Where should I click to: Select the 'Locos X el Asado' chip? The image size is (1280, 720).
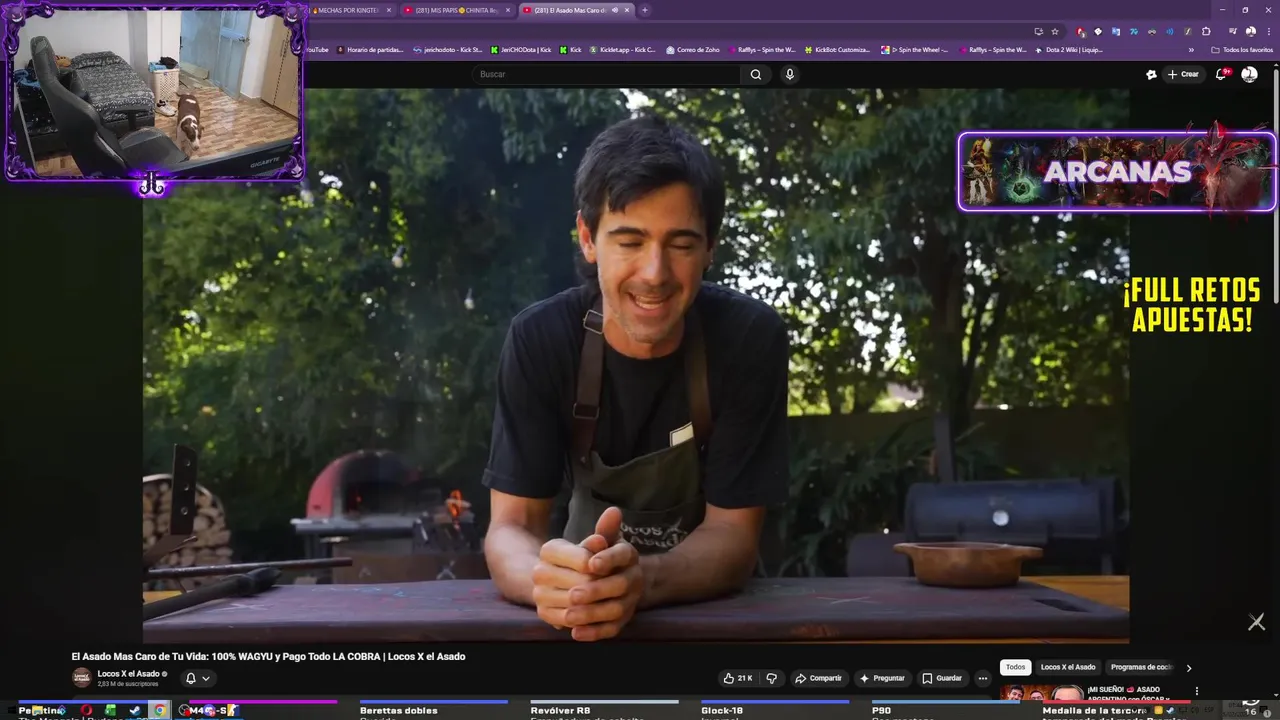click(1068, 667)
